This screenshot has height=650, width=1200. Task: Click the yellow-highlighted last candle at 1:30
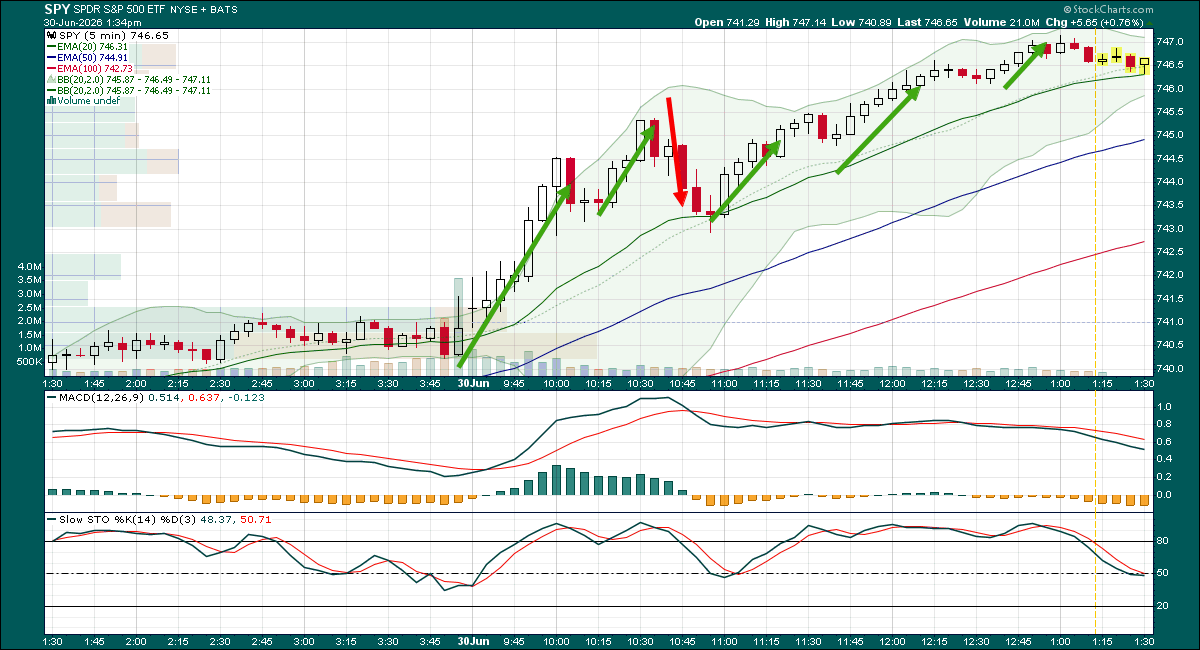coord(1144,64)
